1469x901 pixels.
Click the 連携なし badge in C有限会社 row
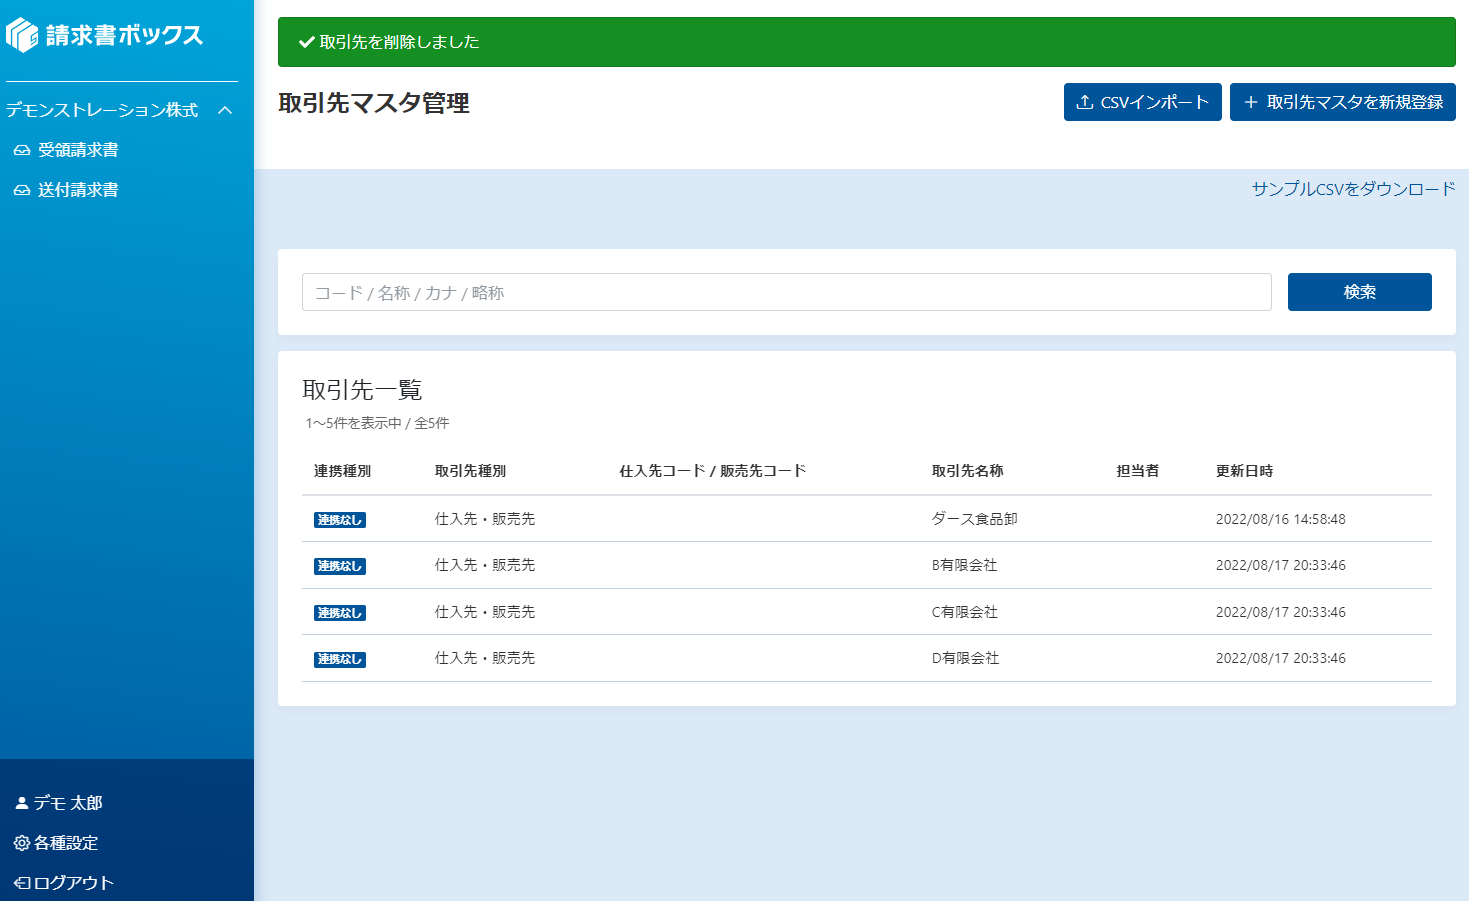340,613
